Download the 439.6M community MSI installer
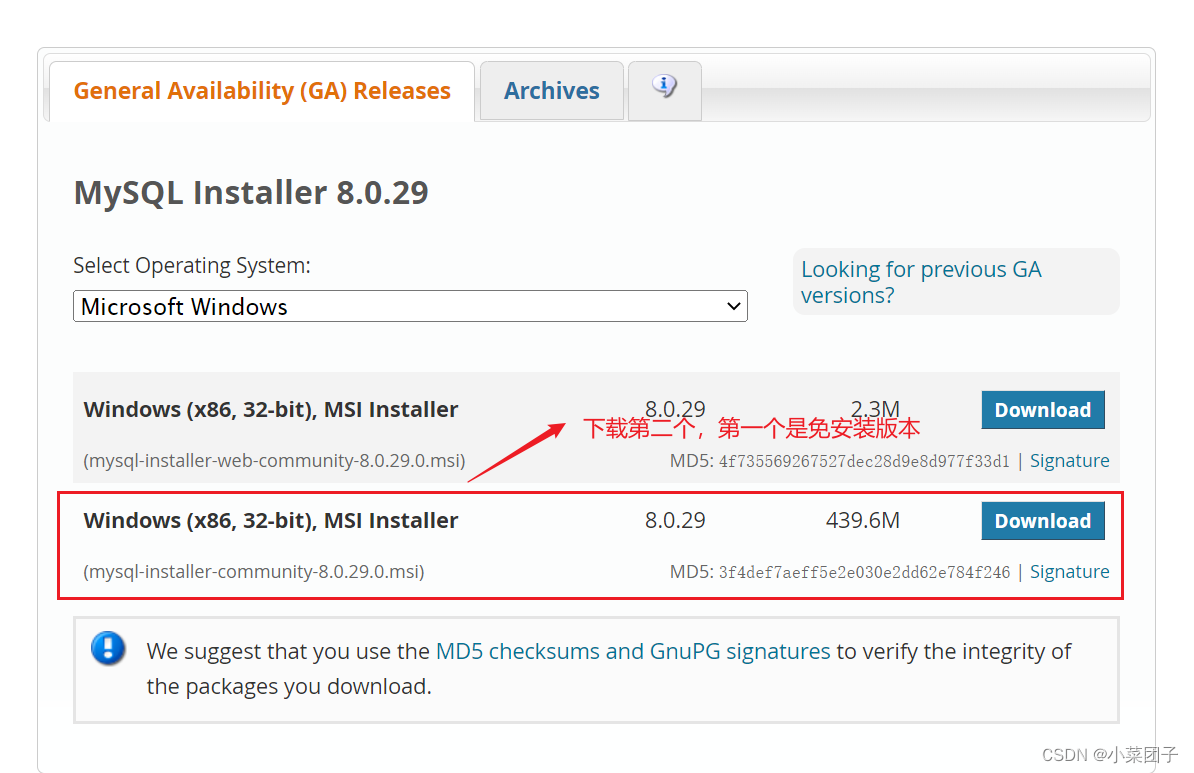1194x773 pixels. click(x=1042, y=521)
